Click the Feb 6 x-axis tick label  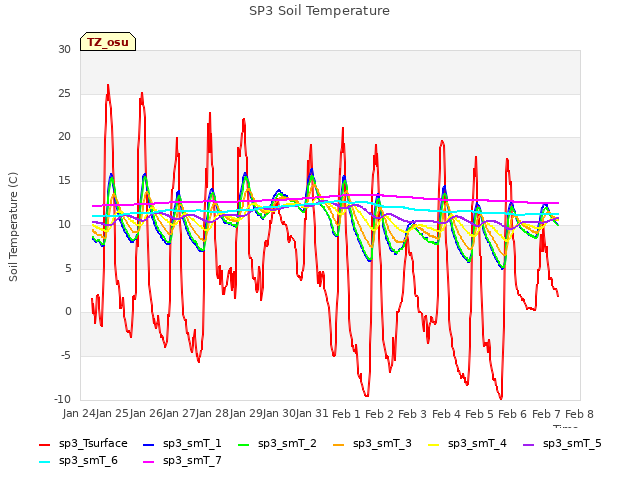pyautogui.click(x=513, y=414)
